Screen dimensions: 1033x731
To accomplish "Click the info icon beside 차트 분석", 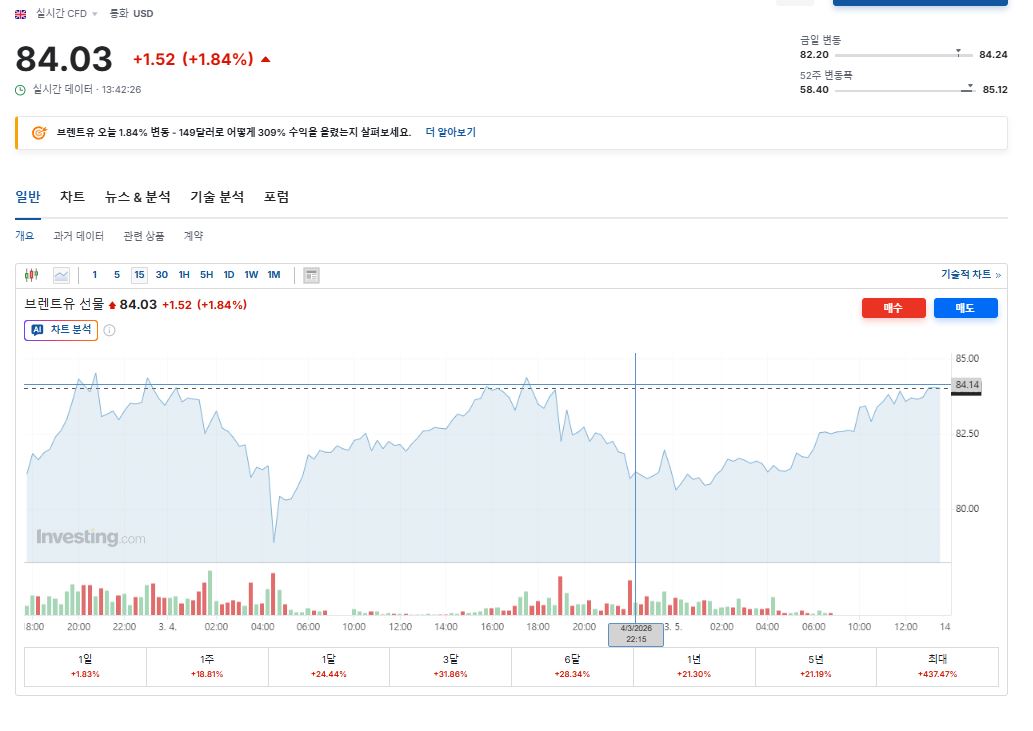I will (x=109, y=331).
